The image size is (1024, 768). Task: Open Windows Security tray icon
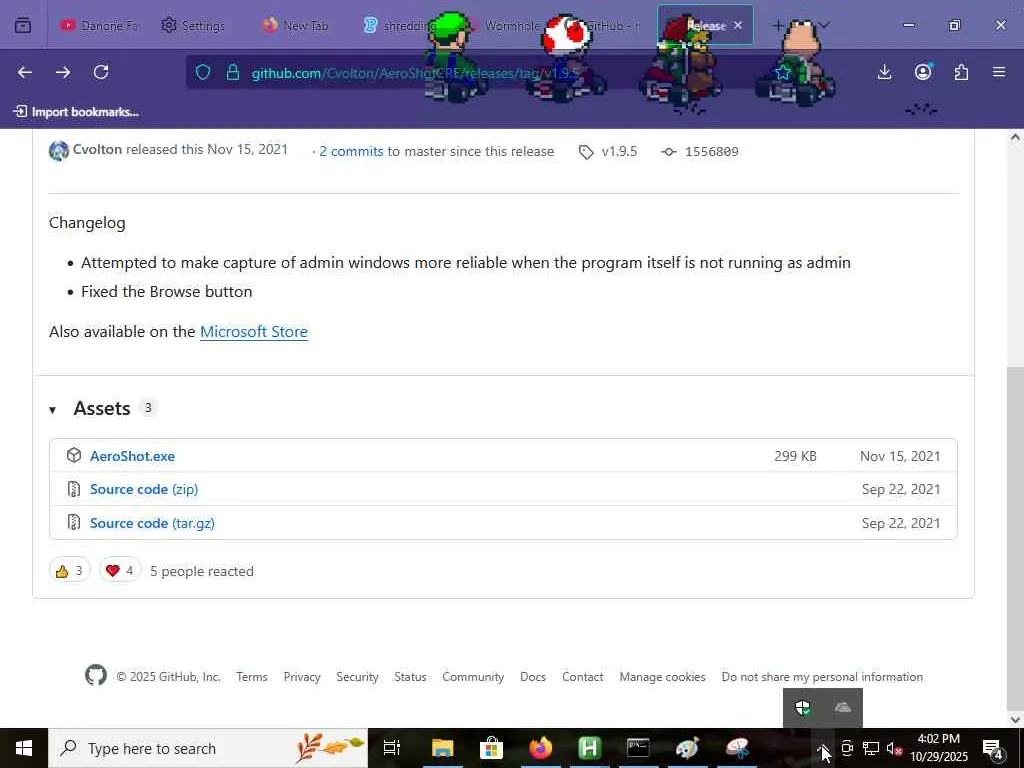click(803, 708)
